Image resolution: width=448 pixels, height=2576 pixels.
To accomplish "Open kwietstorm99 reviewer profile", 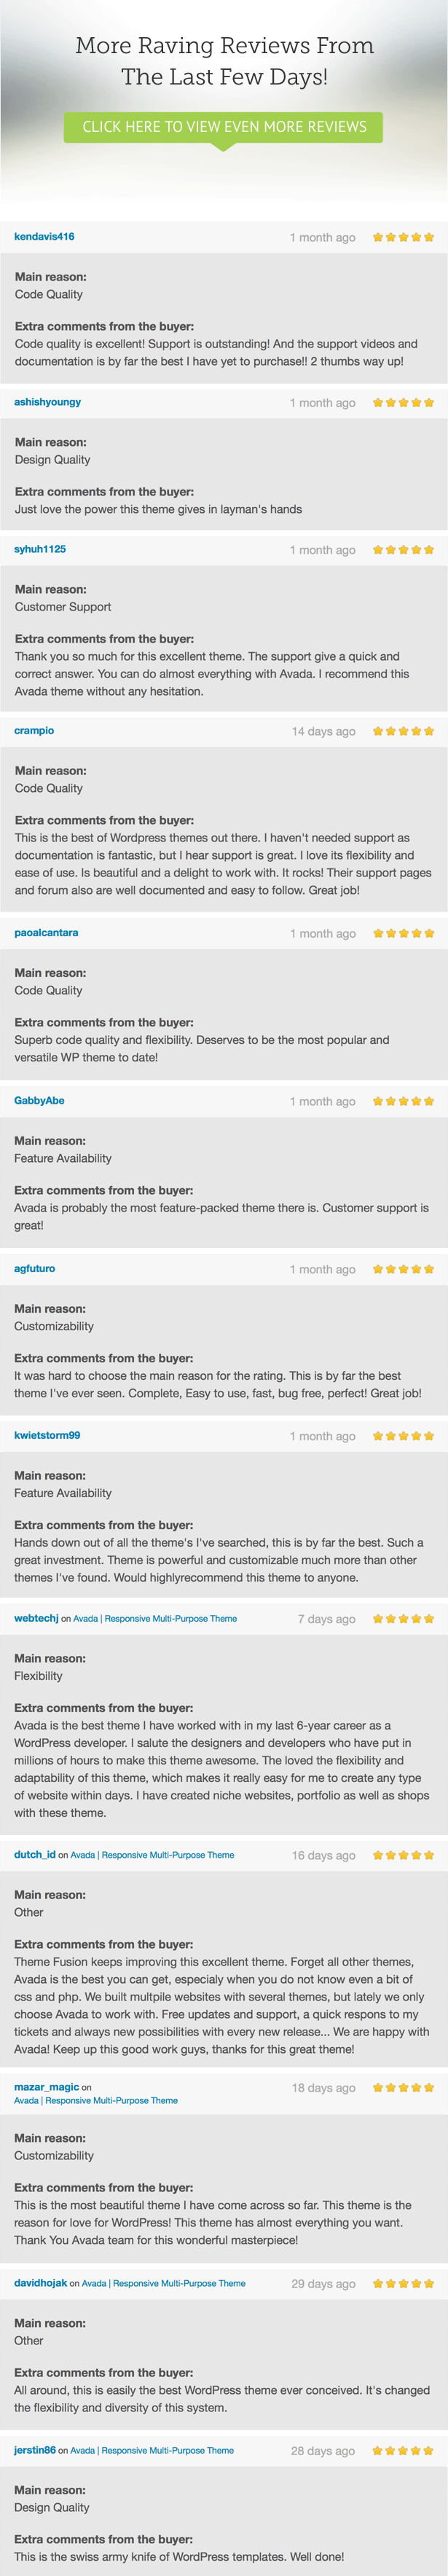I will click(x=47, y=1435).
